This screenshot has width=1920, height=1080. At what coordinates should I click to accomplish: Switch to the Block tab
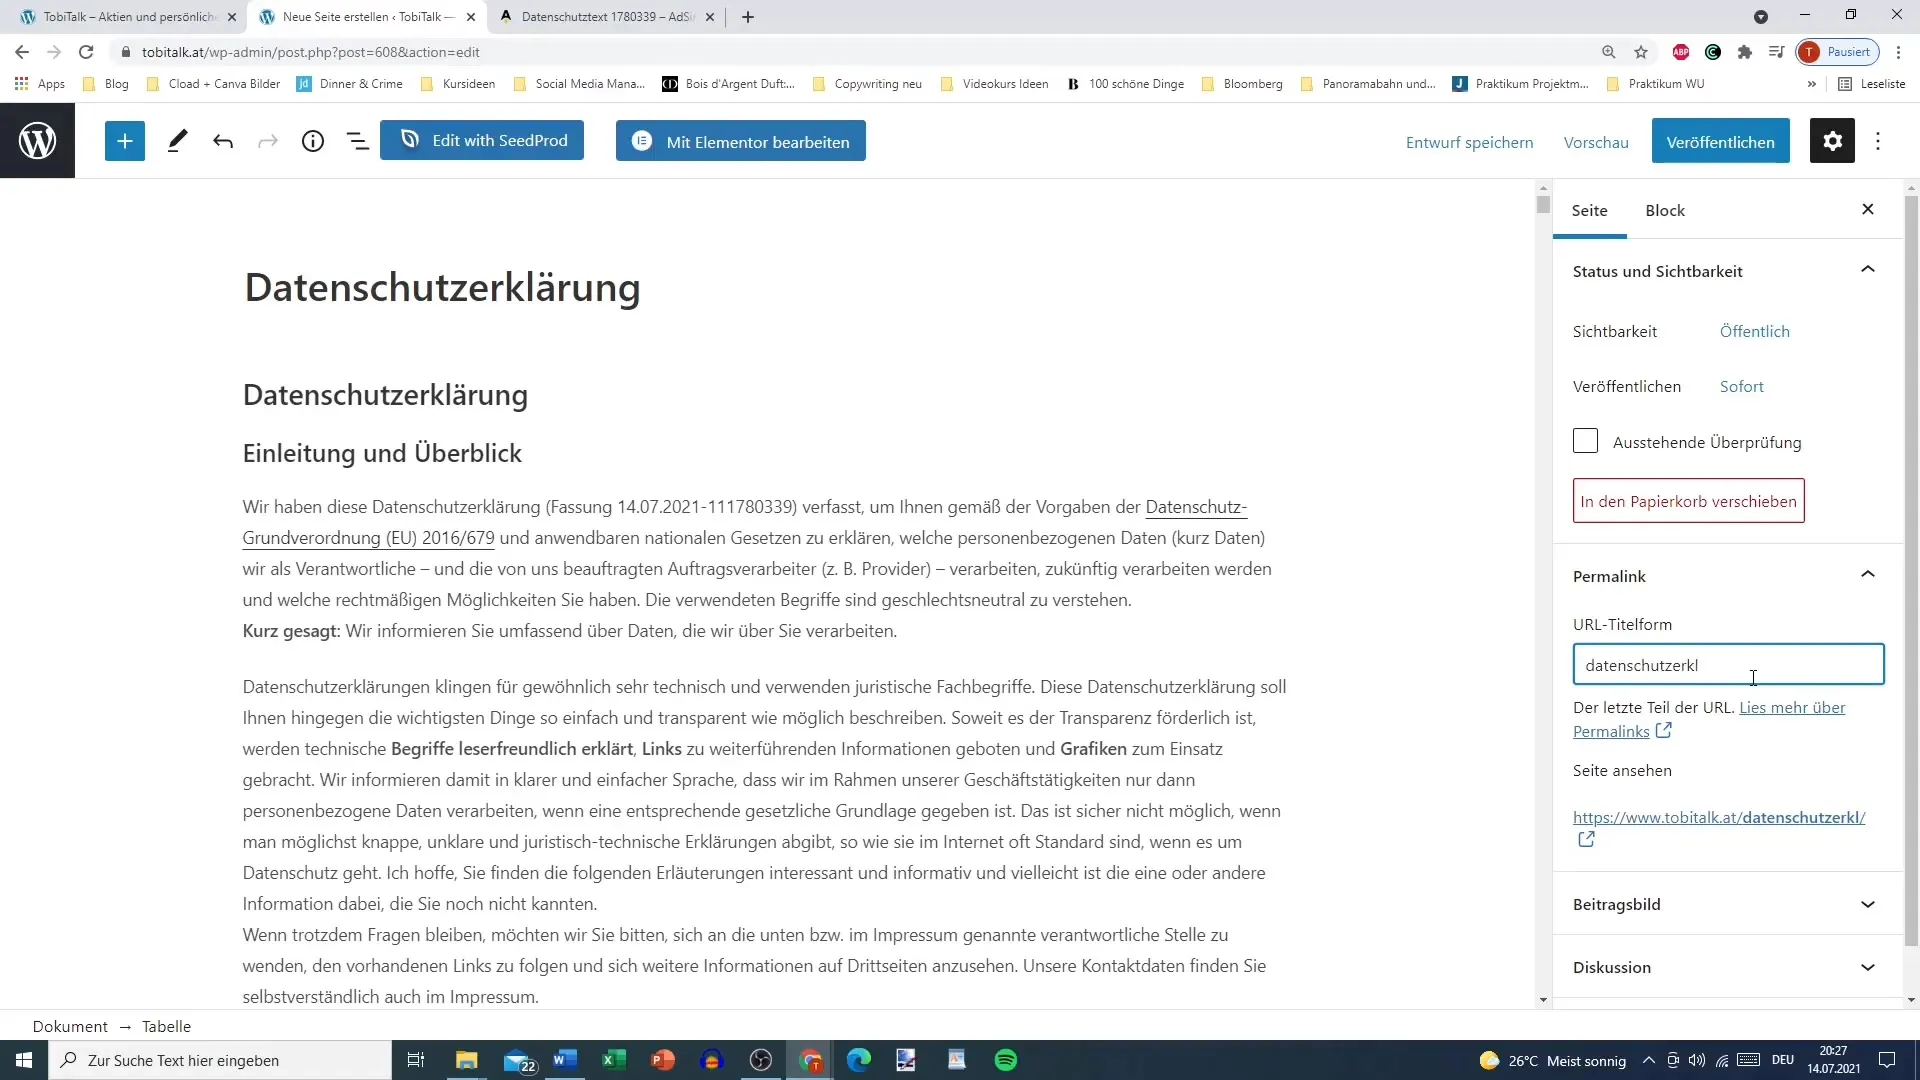pyautogui.click(x=1664, y=210)
